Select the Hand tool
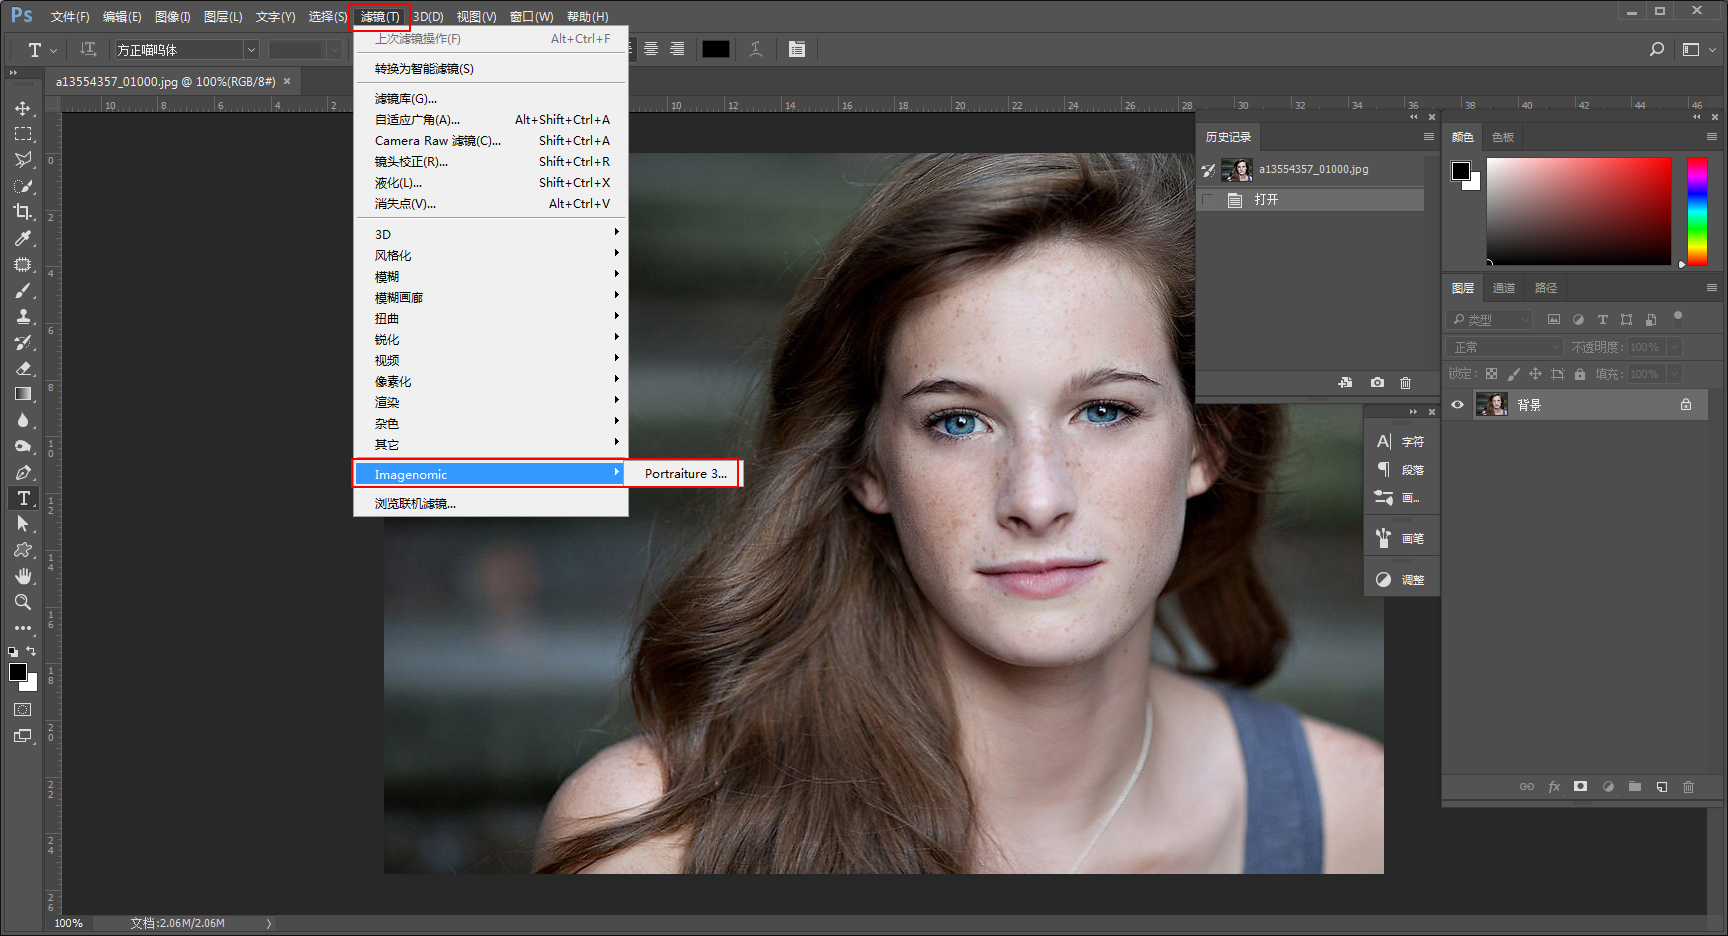Viewport: 1728px width, 936px height. click(23, 576)
